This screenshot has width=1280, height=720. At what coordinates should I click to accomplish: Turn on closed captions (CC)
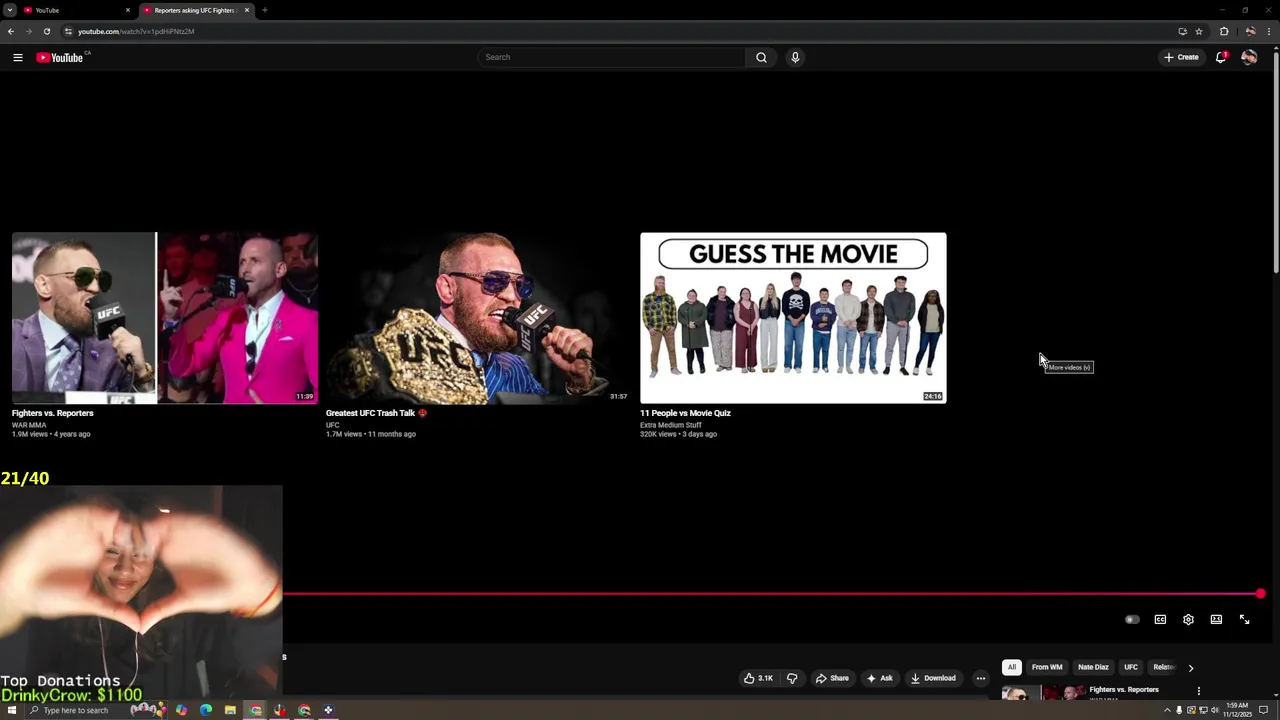point(1160,620)
